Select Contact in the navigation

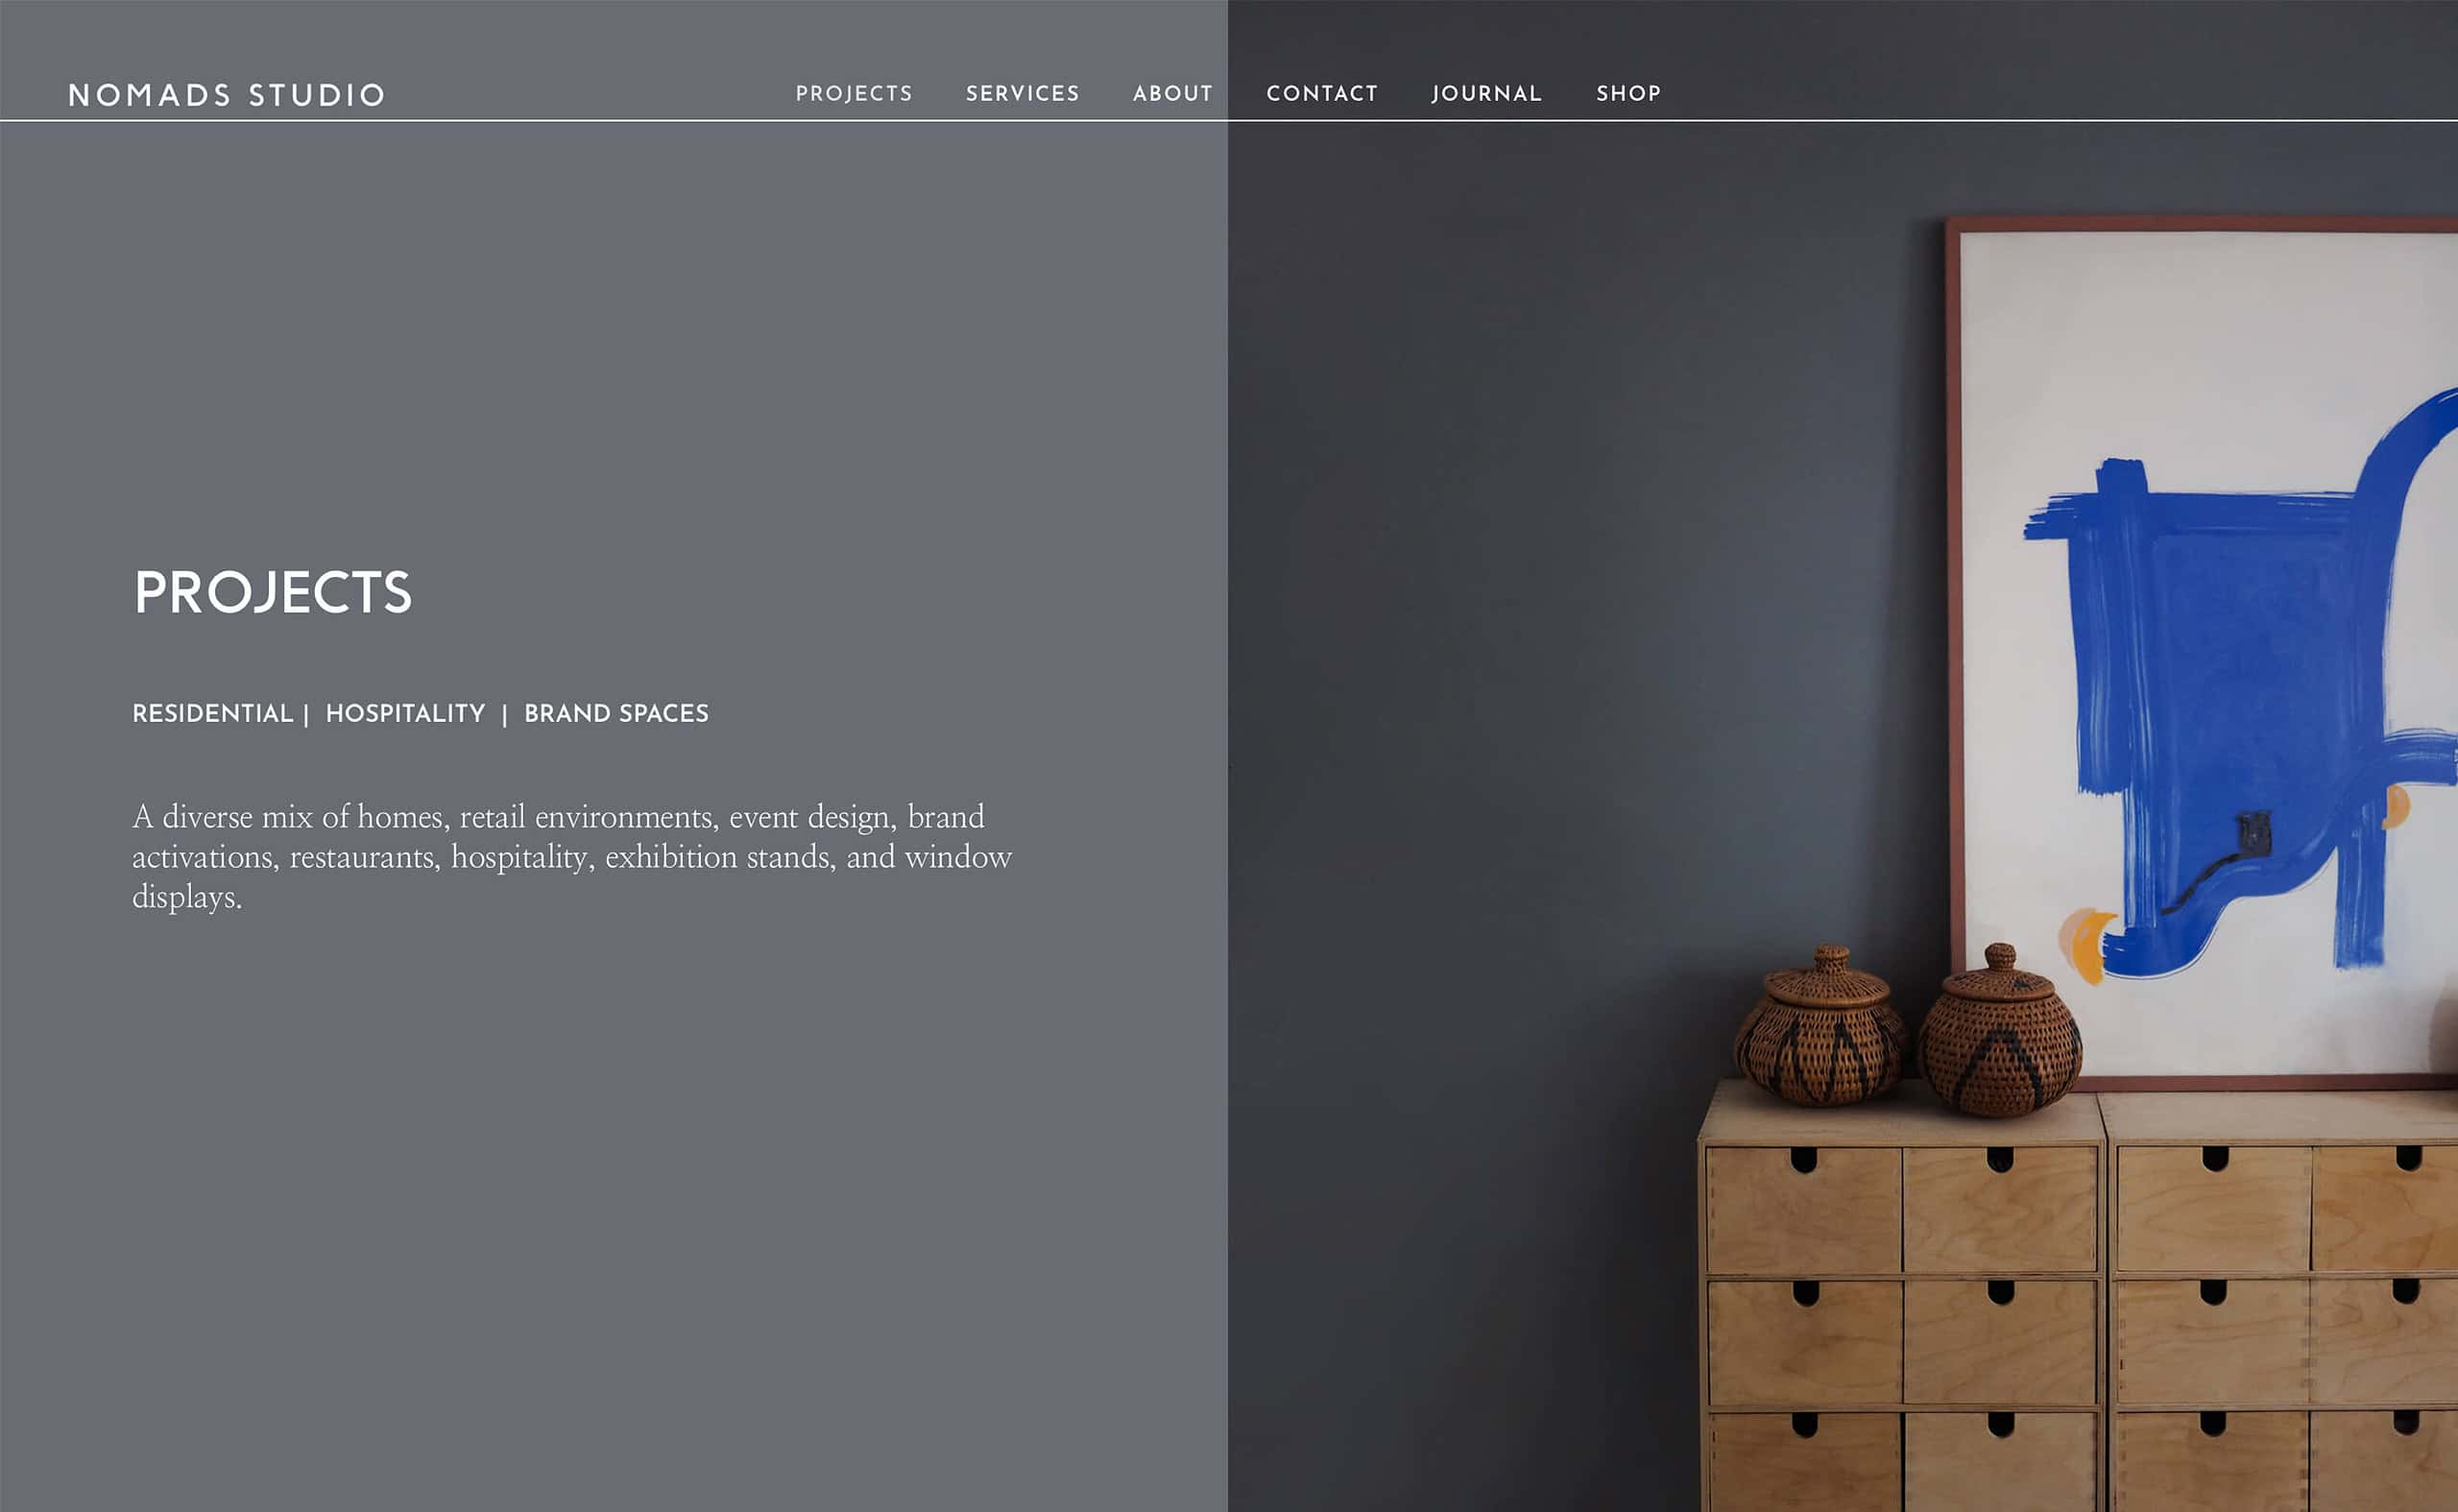coord(1322,93)
